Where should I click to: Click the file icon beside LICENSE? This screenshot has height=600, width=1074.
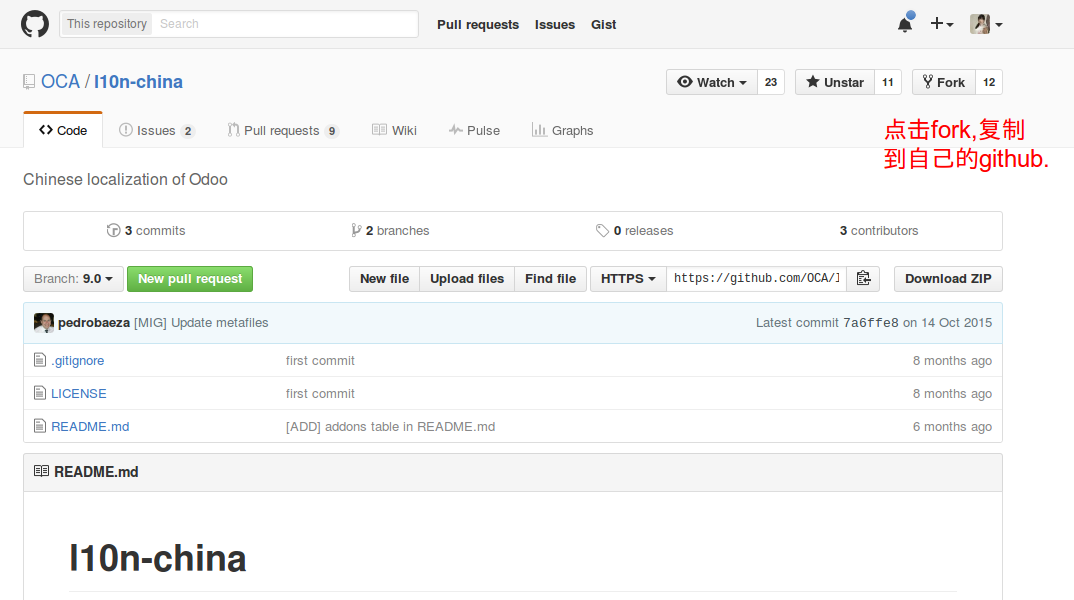point(40,393)
